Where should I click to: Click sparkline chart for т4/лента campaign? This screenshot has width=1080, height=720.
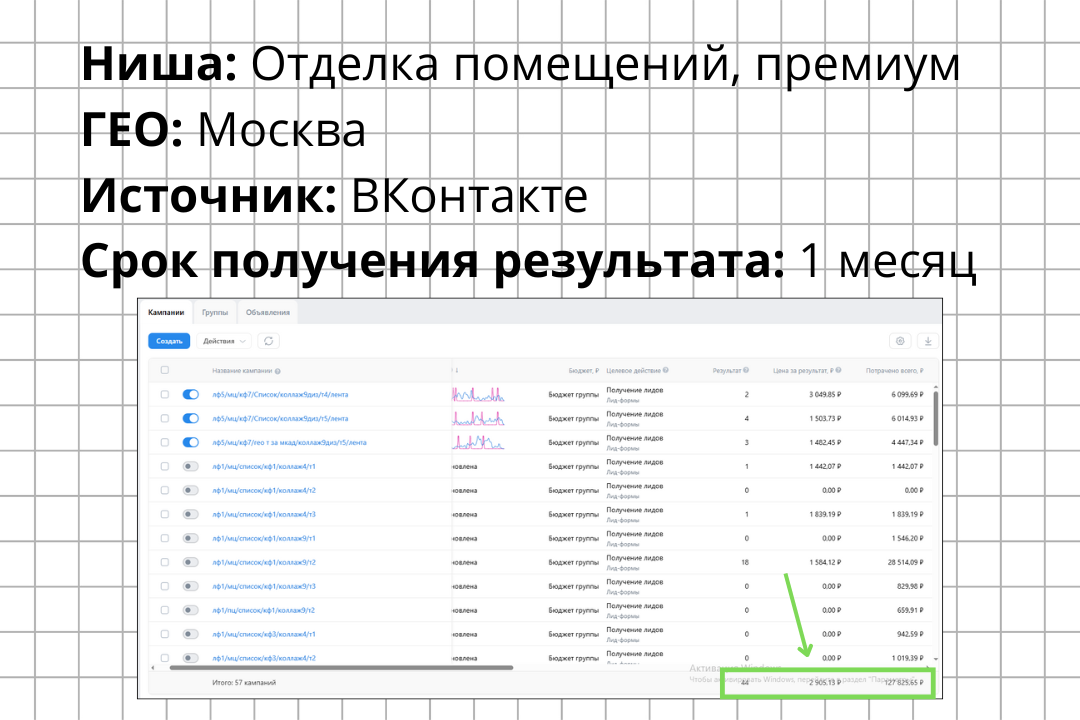(479, 395)
